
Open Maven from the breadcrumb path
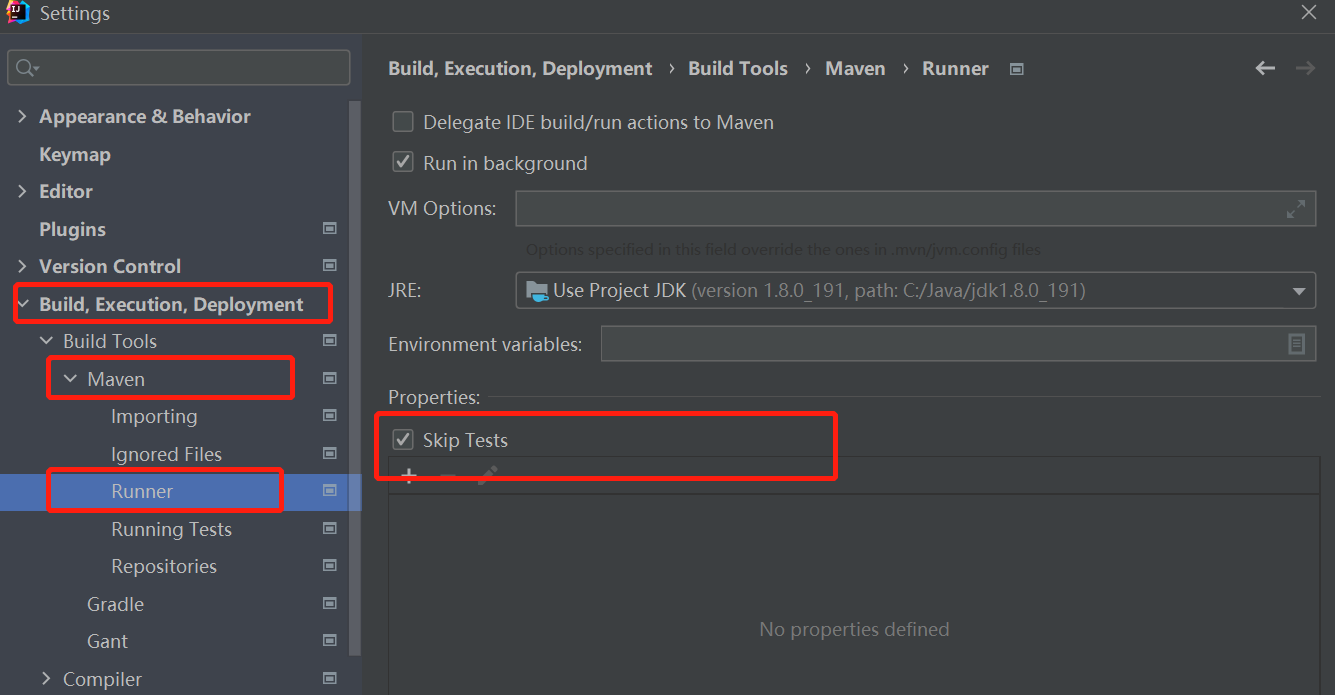click(855, 68)
